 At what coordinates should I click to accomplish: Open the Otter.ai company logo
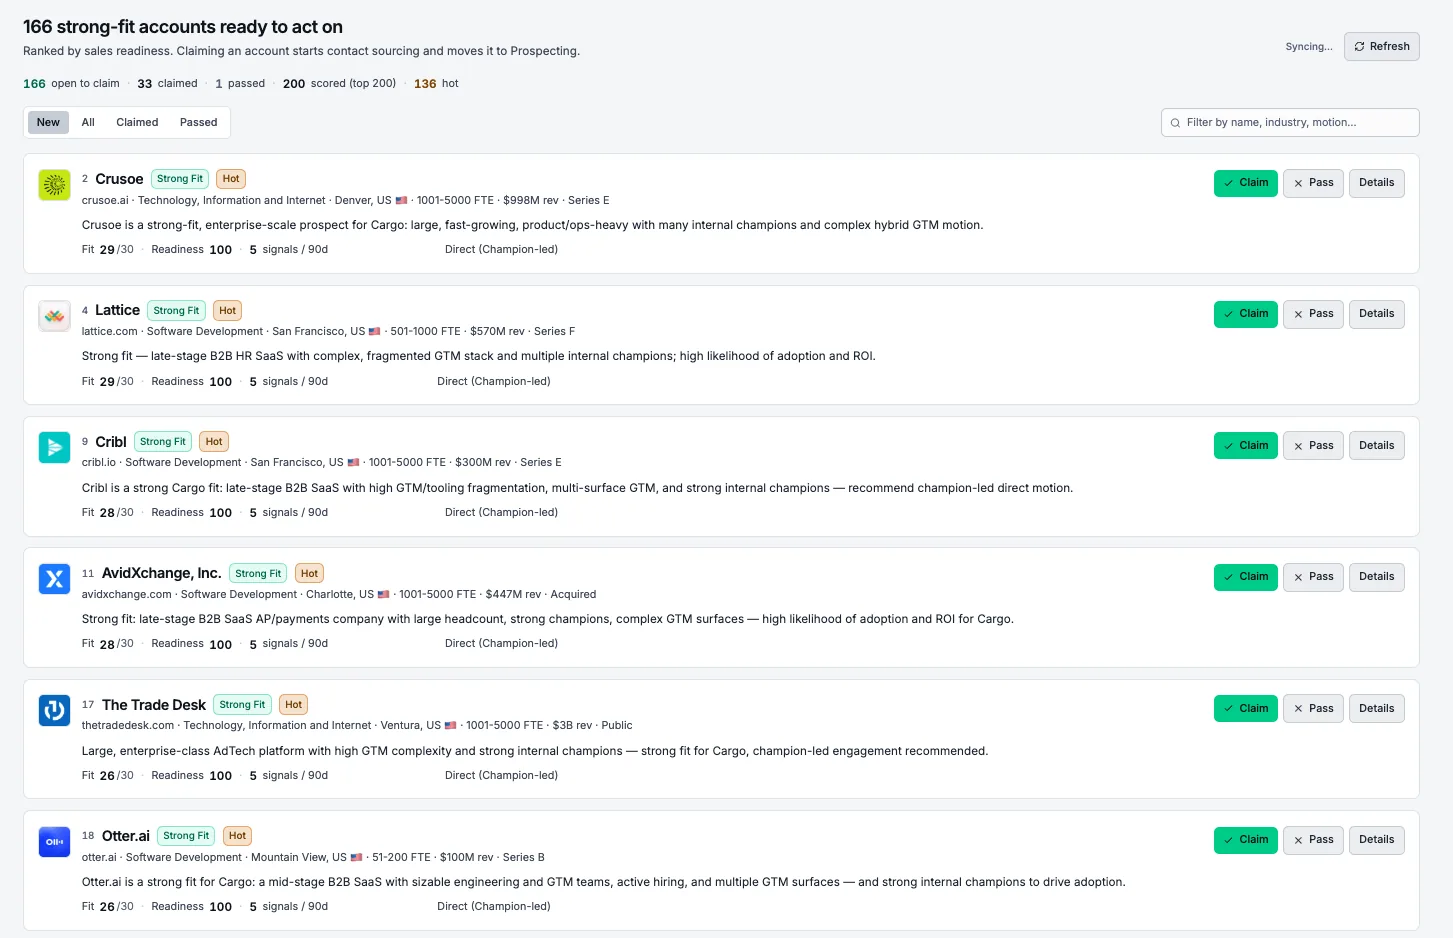pos(54,841)
